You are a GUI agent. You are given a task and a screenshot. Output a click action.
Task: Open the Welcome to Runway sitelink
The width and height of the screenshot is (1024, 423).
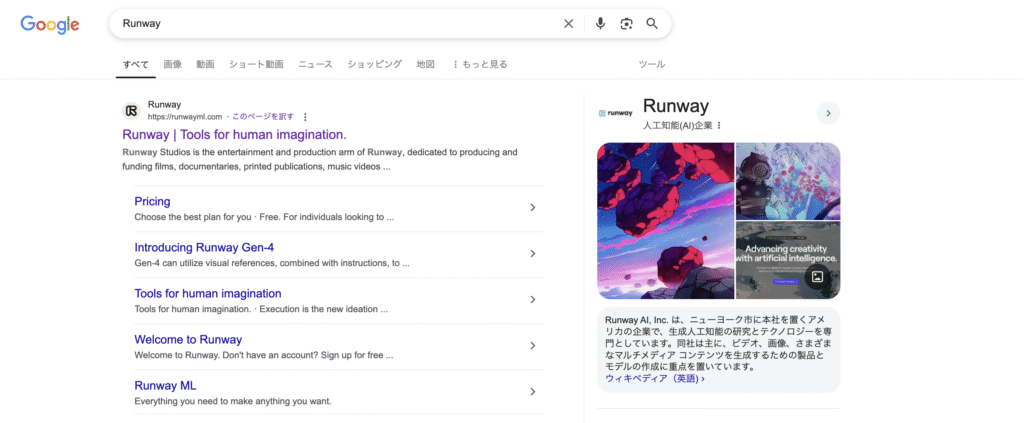coord(188,339)
